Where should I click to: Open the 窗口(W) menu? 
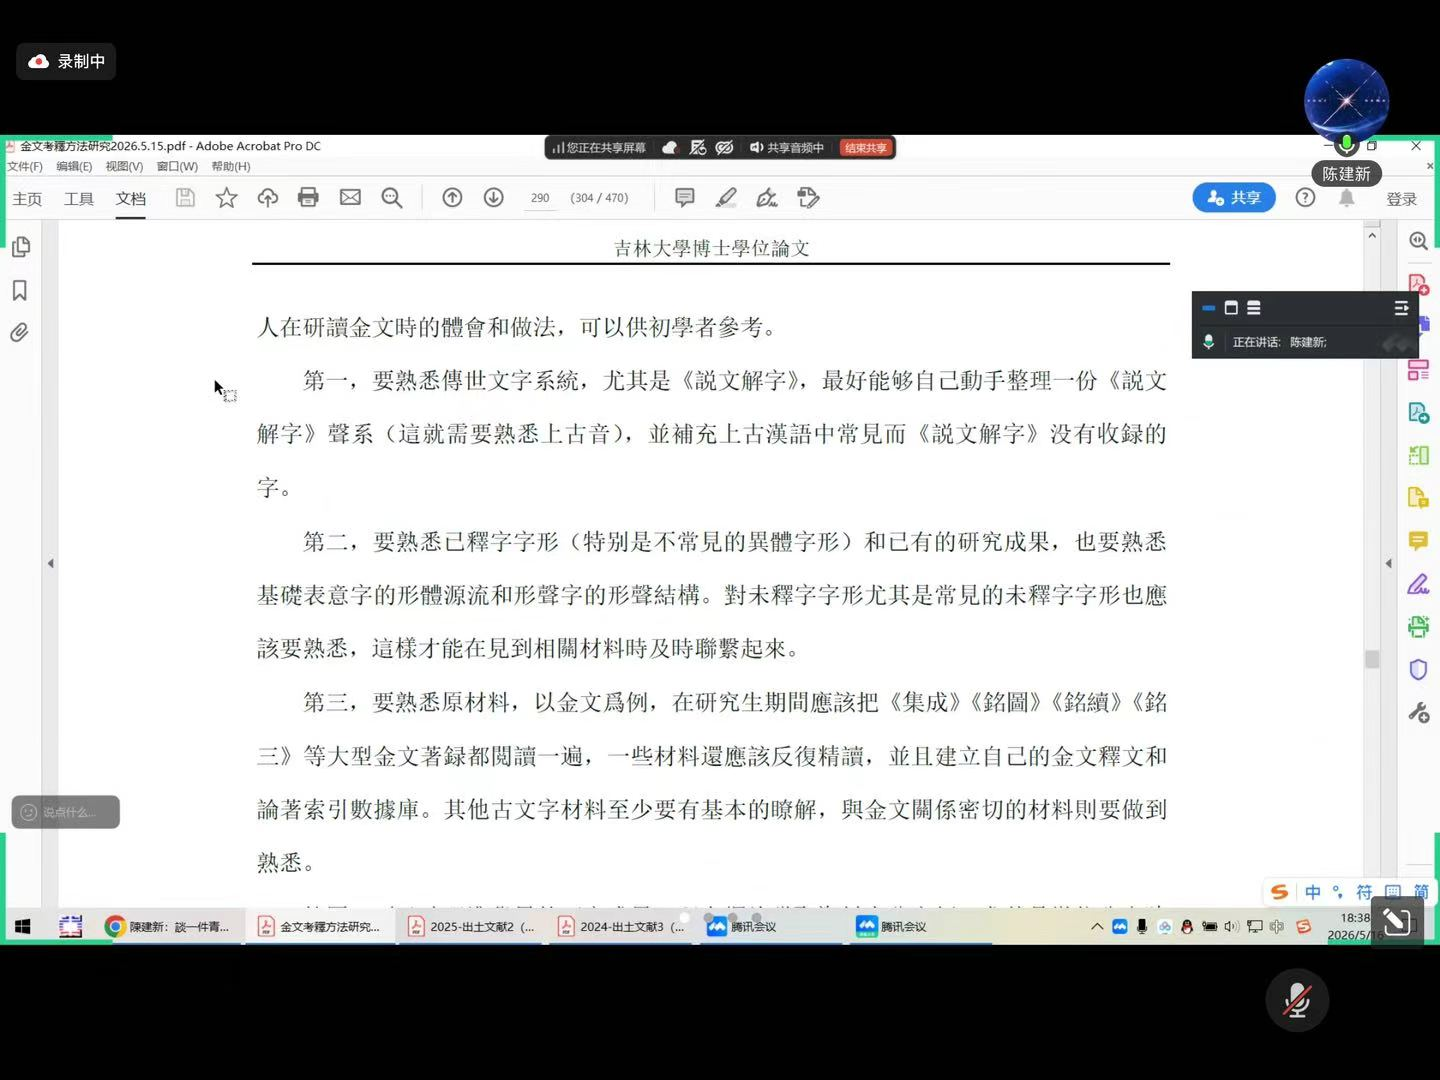coord(177,167)
